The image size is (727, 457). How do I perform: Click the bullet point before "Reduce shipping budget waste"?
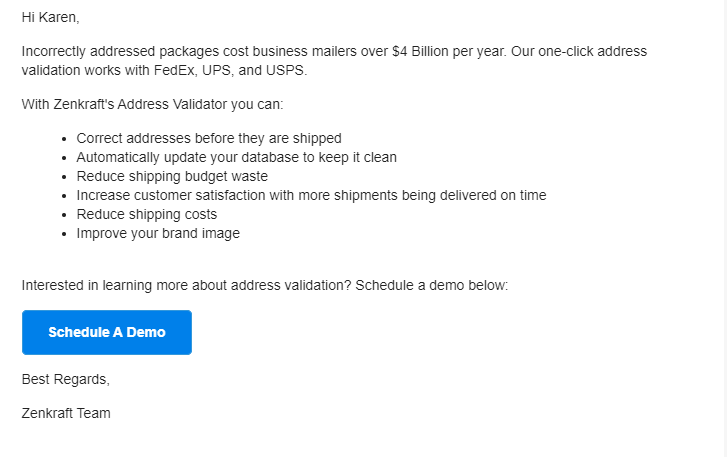coord(64,177)
